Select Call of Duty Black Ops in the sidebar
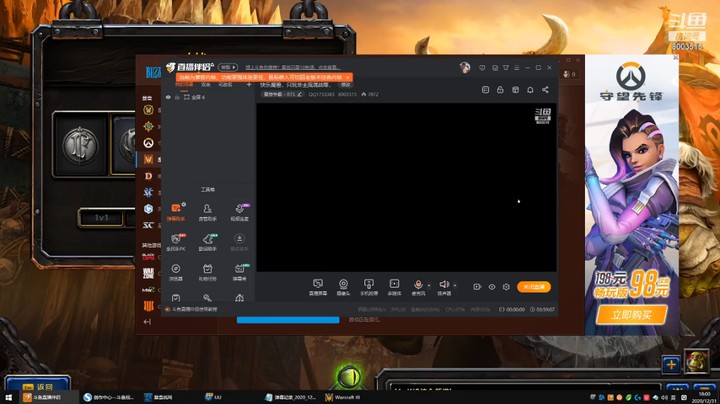This screenshot has height=404, width=720. click(x=148, y=256)
